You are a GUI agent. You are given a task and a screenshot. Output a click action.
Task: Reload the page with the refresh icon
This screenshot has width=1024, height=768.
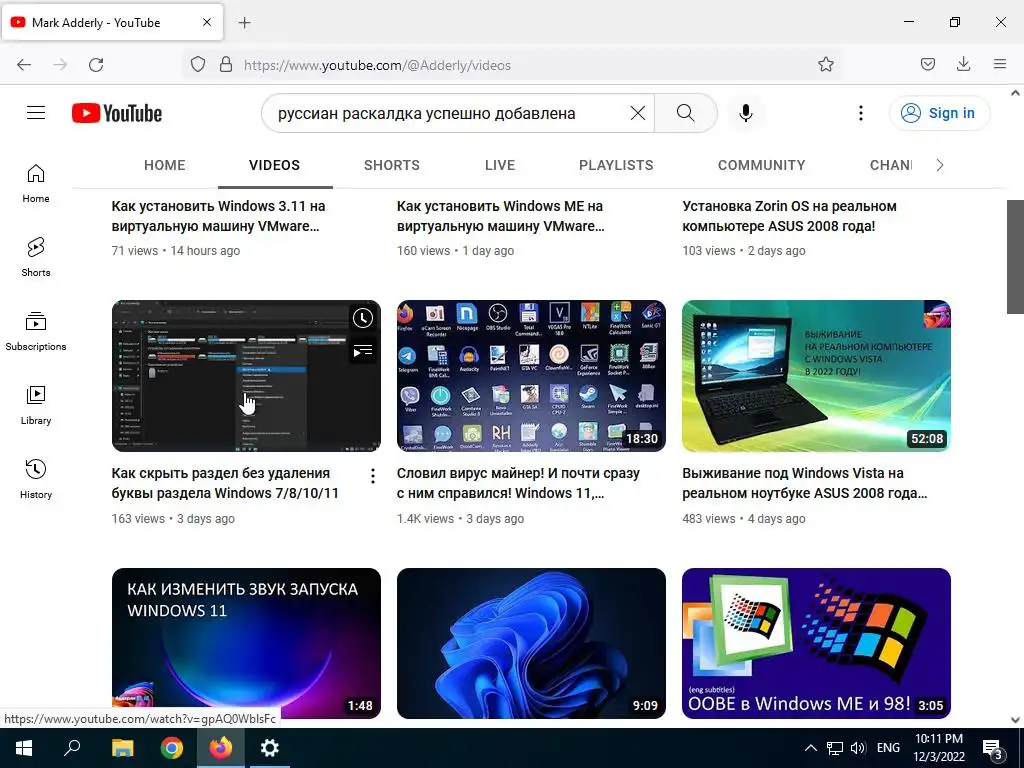point(96,65)
